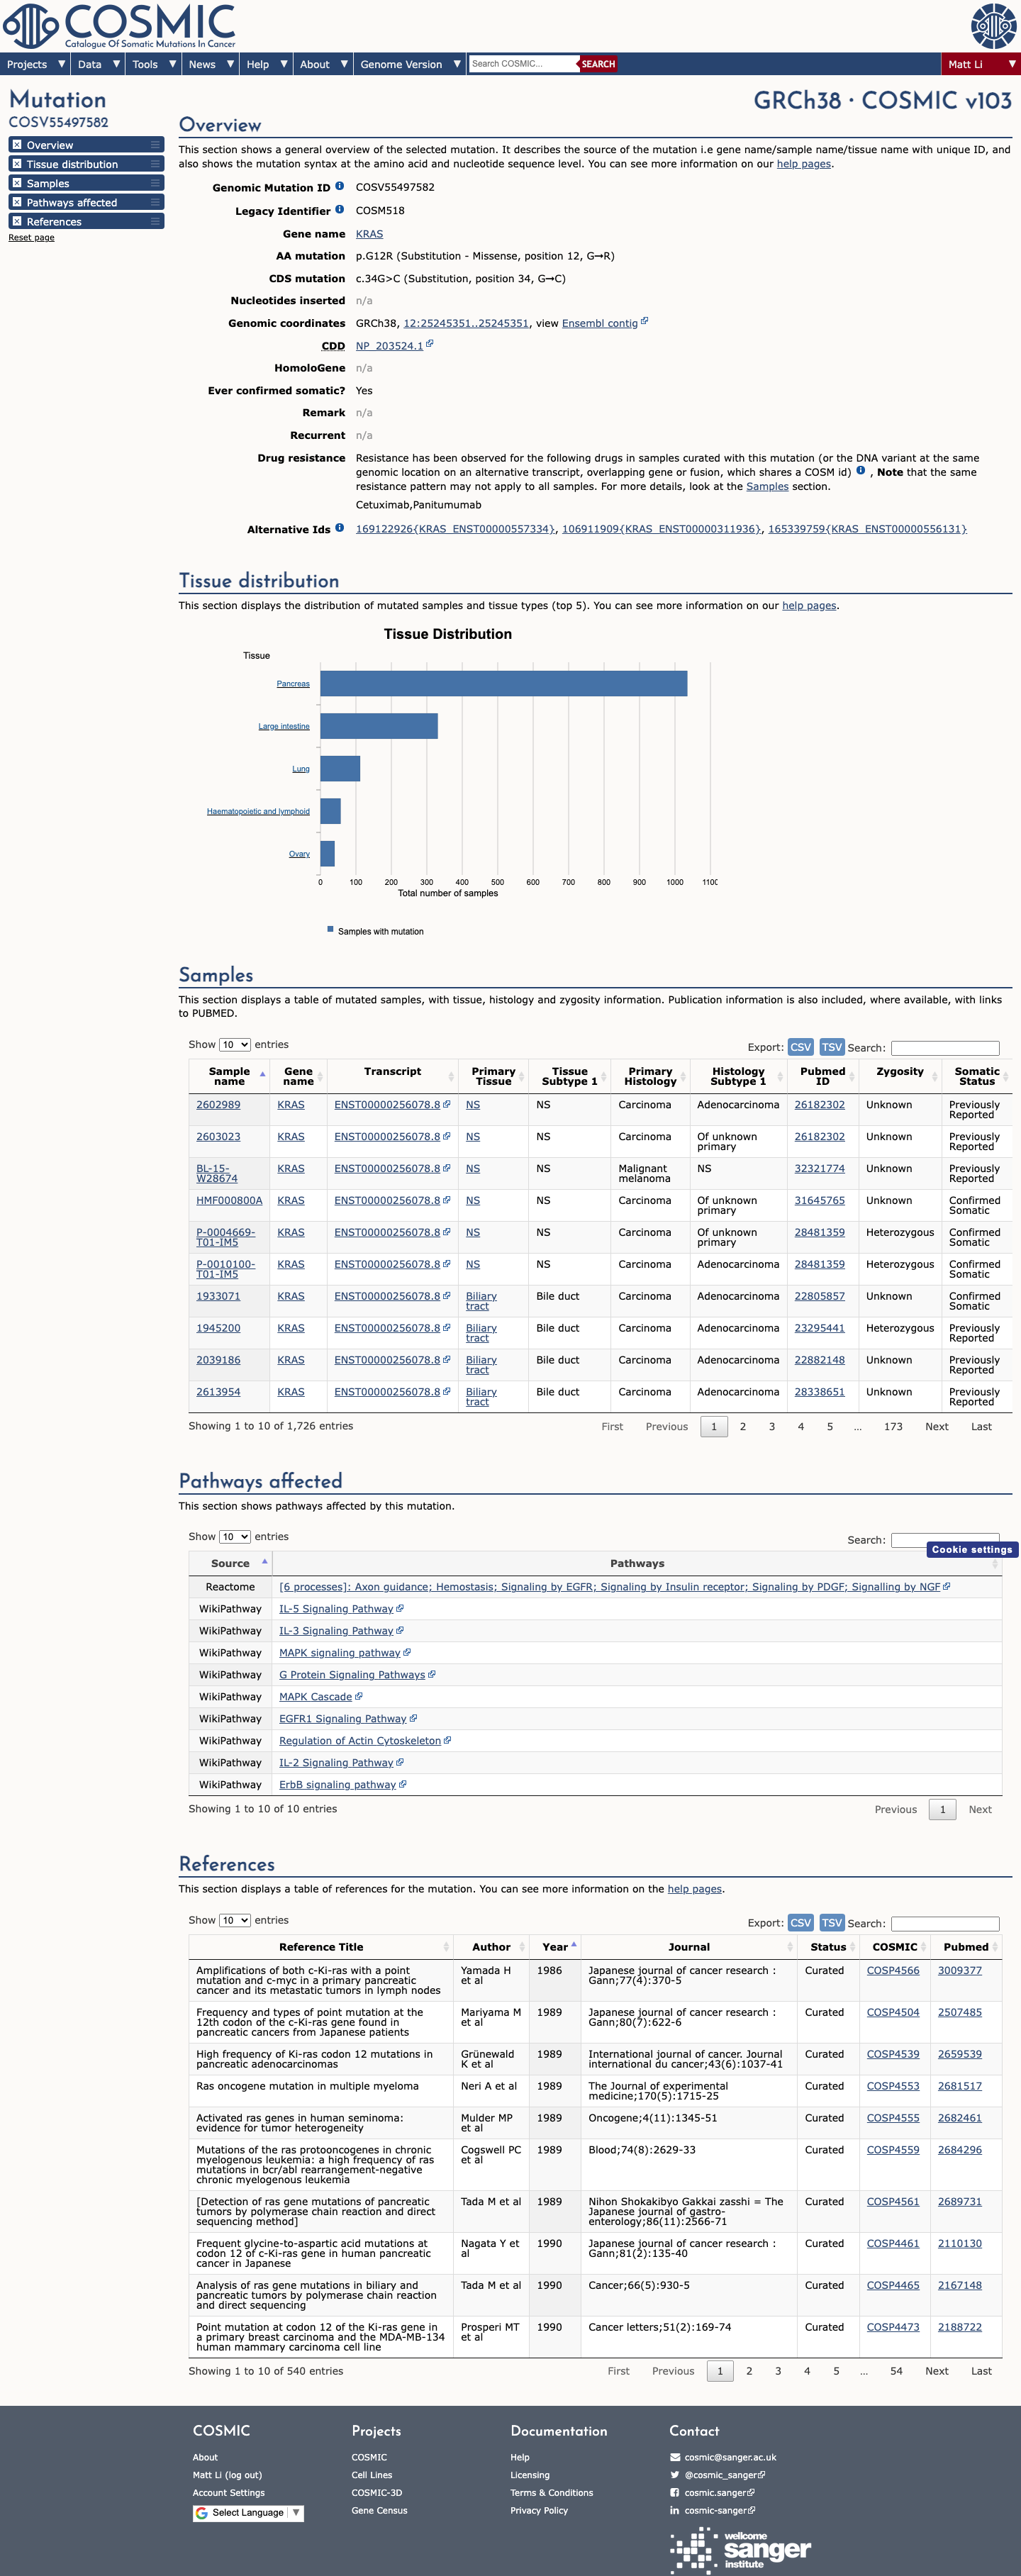
Task: Open the Show entries dropdown in References
Action: (235, 1920)
